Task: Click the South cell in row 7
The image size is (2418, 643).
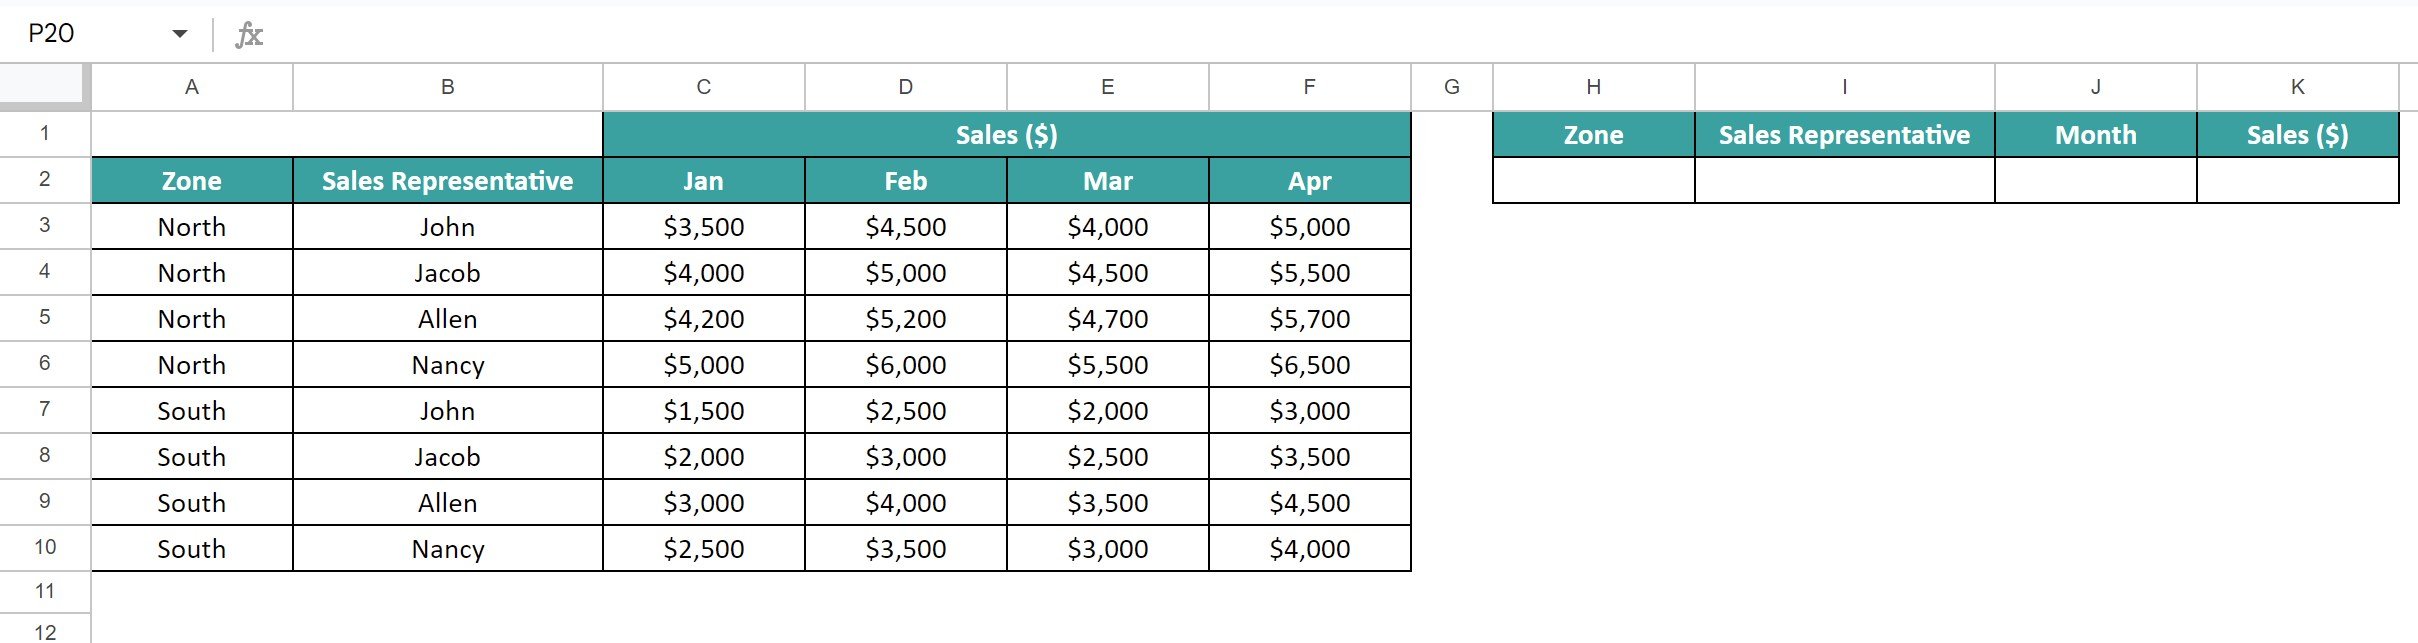Action: [191, 410]
